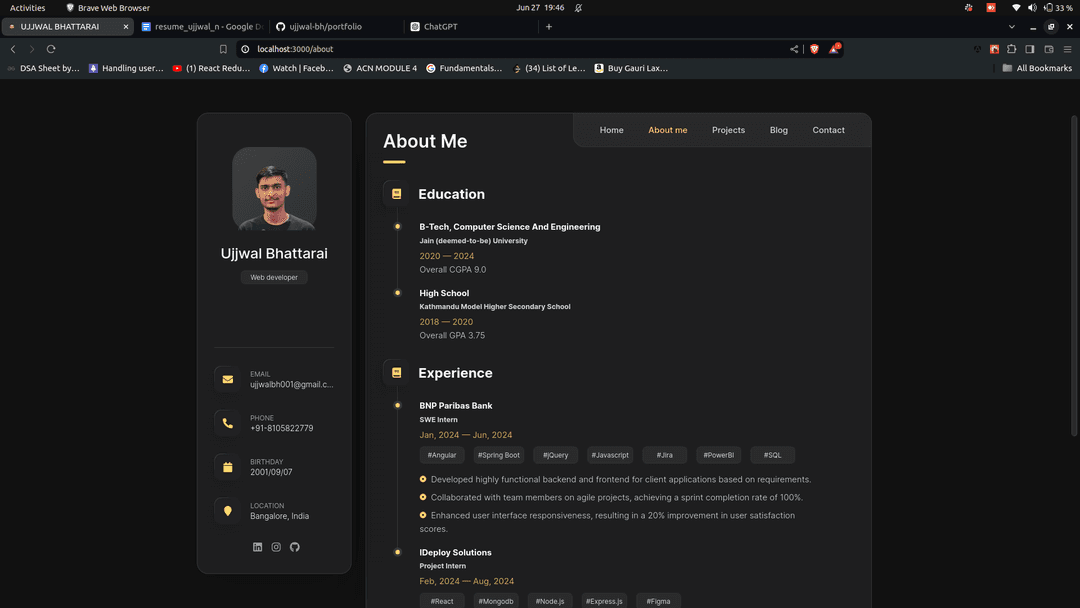Open Blog in navbar

click(x=778, y=130)
